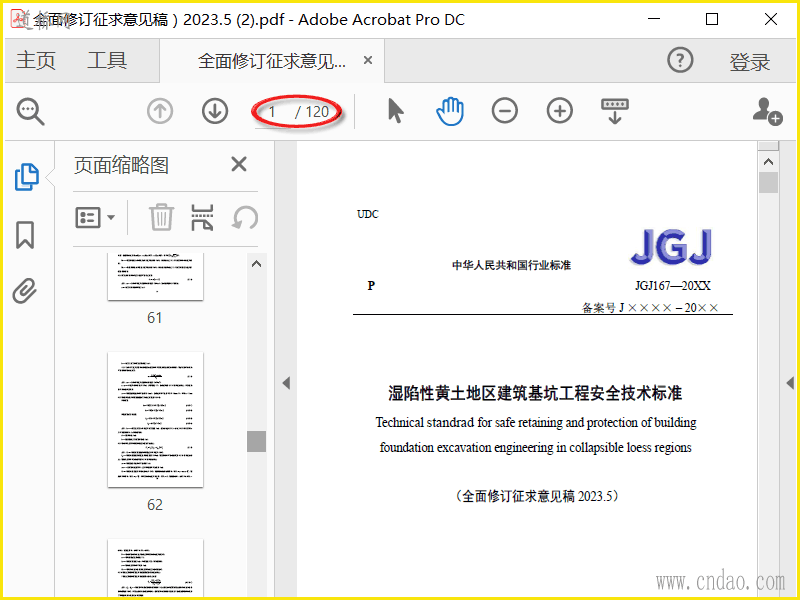The image size is (800, 600).
Task: Collapse the left navigation pane arrow
Action: click(286, 383)
